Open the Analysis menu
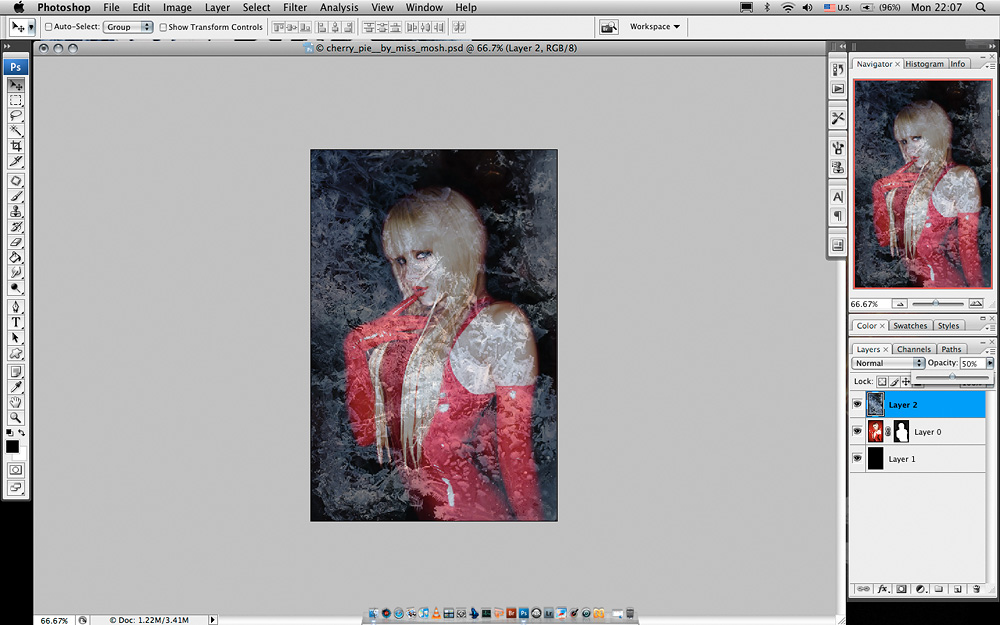The width and height of the screenshot is (1000, 625). click(x=339, y=8)
